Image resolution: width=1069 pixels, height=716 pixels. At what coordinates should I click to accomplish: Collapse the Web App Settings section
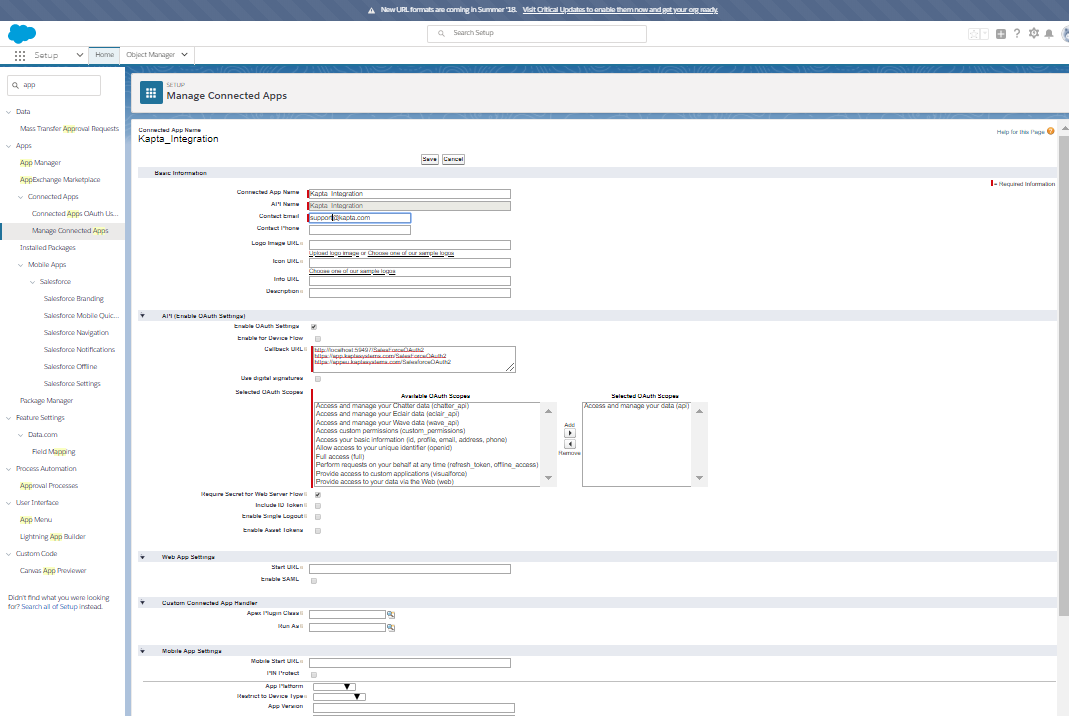coord(142,557)
